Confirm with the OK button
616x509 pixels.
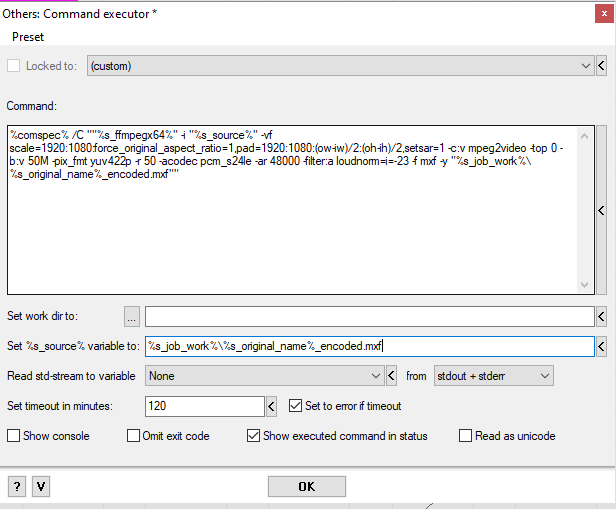tap(307, 487)
